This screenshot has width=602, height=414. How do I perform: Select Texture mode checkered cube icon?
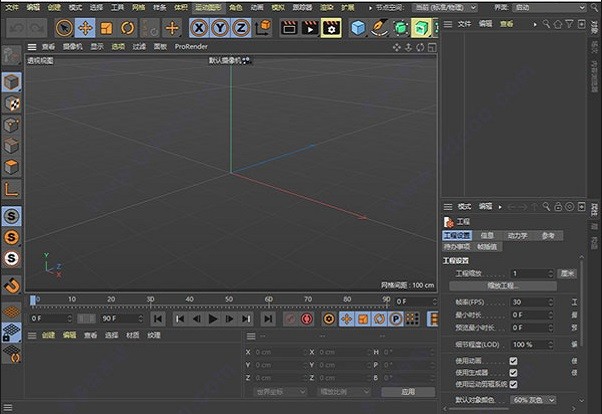(12, 104)
